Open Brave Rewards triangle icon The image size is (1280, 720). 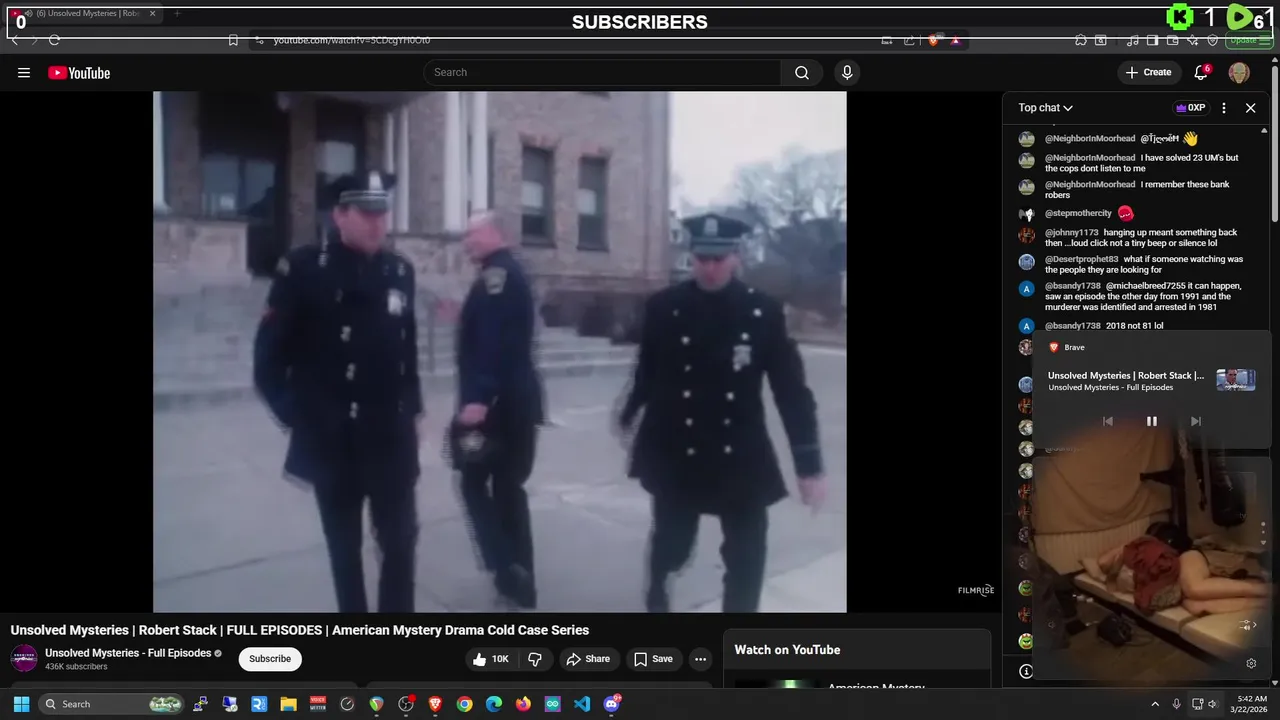(x=955, y=40)
